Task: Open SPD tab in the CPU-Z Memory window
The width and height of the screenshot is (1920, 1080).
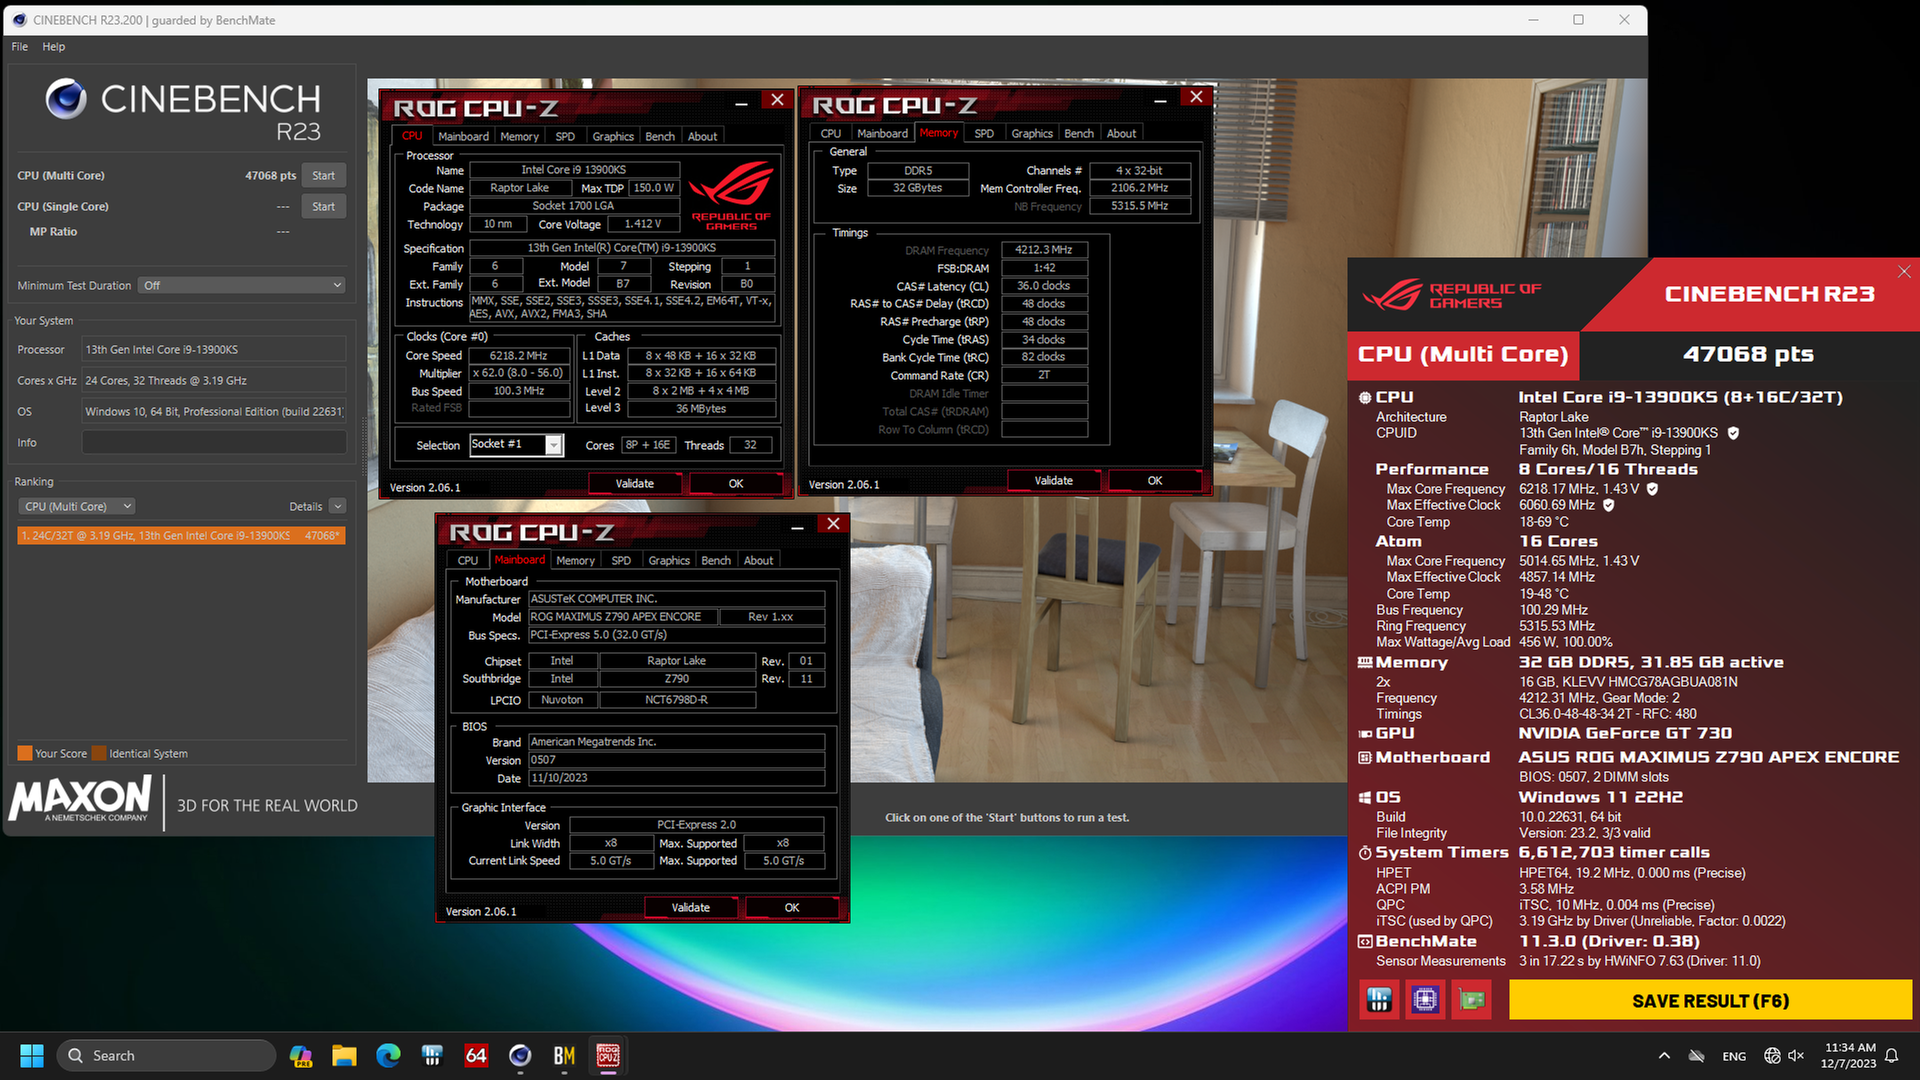Action: click(x=984, y=133)
